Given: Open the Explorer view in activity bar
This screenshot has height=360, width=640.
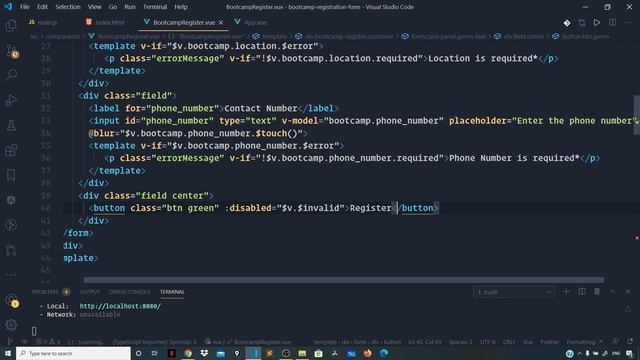Looking at the screenshot, I should [11, 25].
